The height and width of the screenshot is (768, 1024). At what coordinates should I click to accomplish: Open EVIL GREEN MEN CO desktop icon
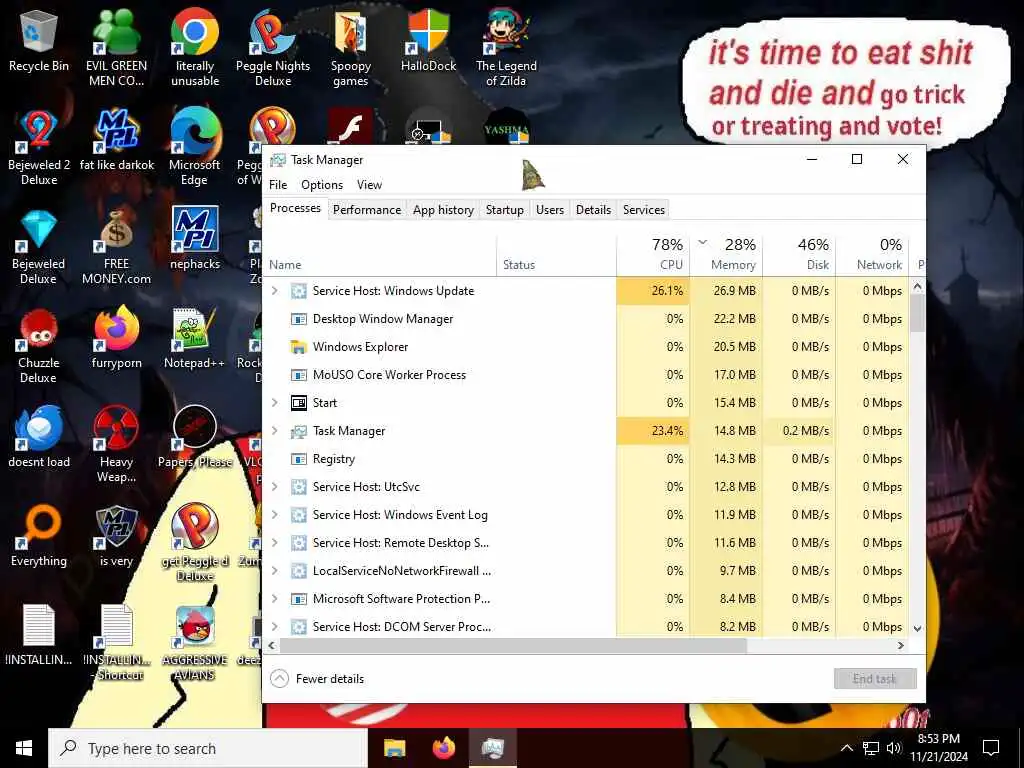click(x=116, y=48)
